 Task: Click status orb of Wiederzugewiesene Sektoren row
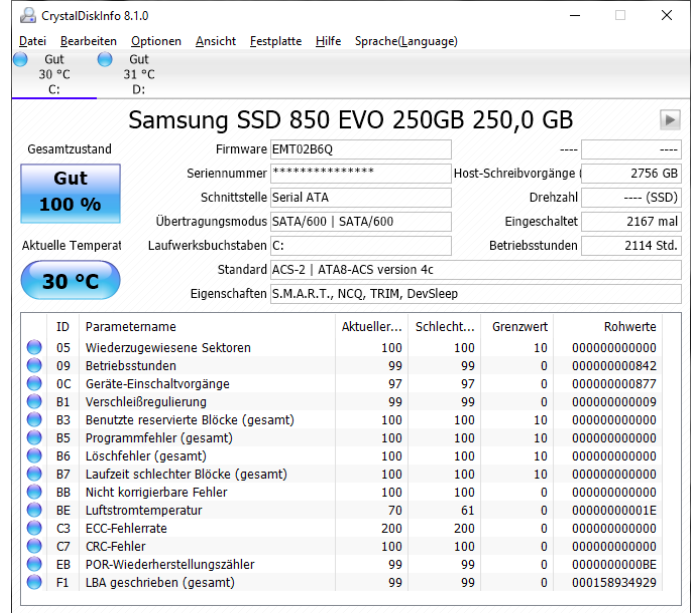34,347
